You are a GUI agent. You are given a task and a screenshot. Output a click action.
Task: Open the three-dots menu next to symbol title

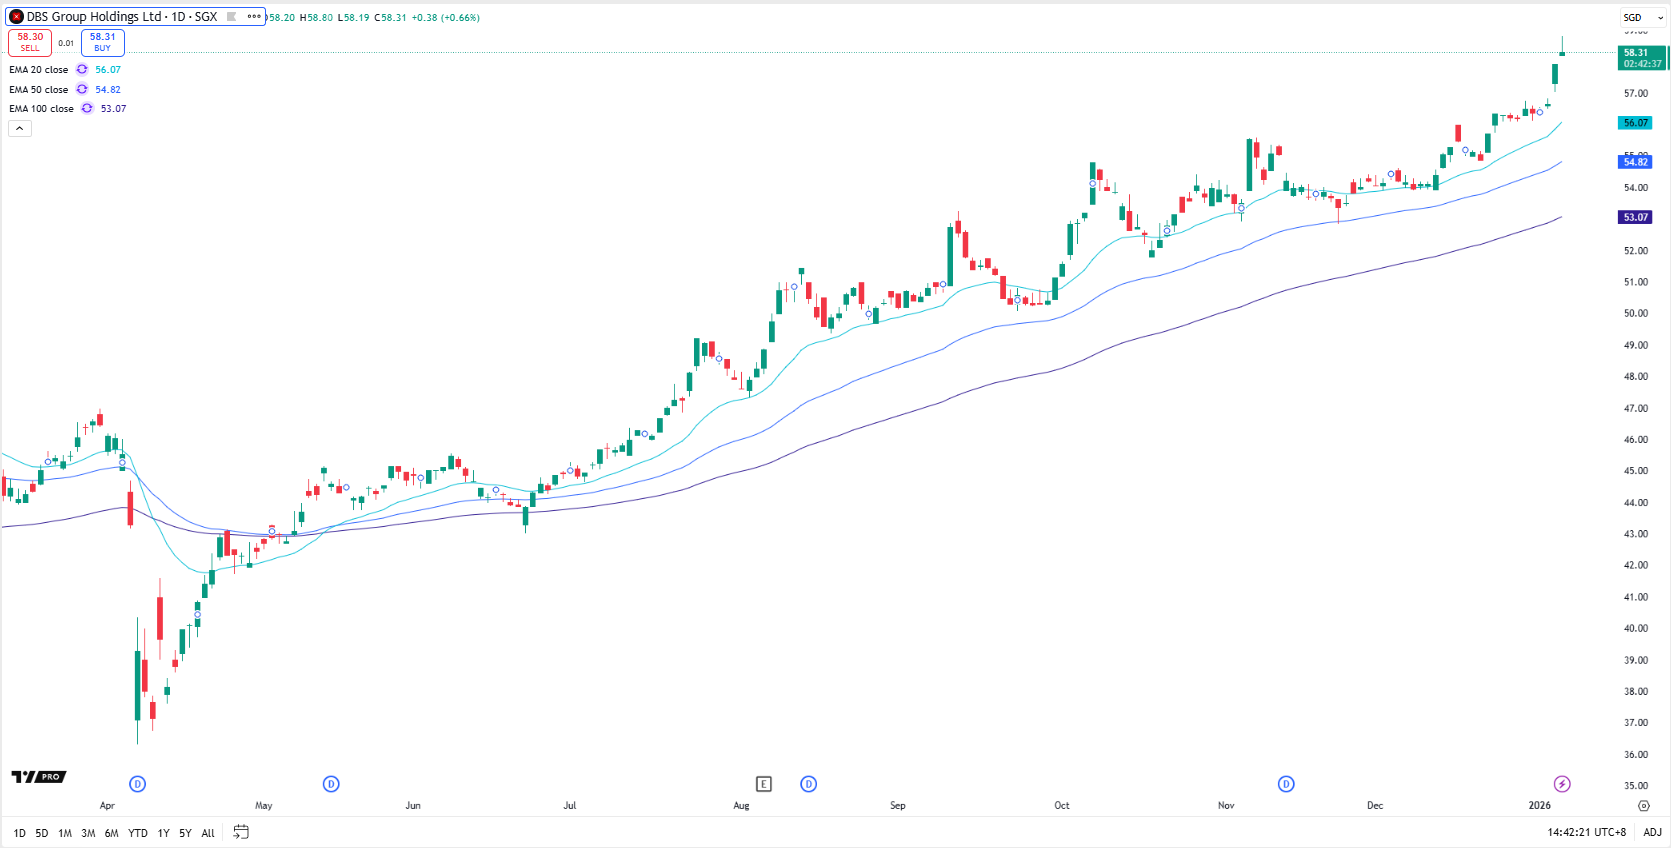tap(254, 17)
